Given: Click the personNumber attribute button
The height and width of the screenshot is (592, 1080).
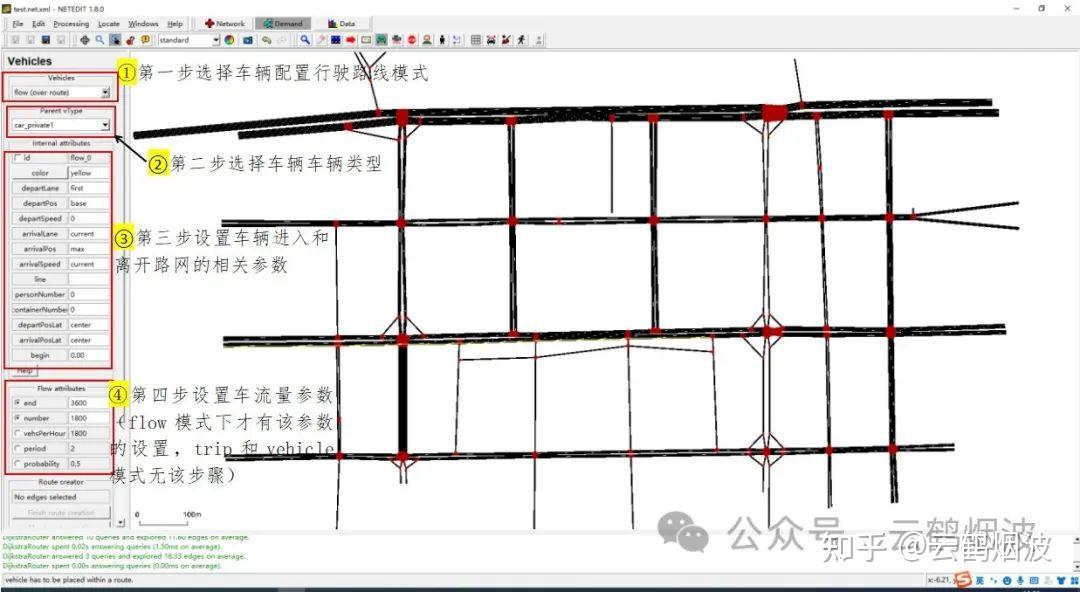Looking at the screenshot, I should [40, 294].
